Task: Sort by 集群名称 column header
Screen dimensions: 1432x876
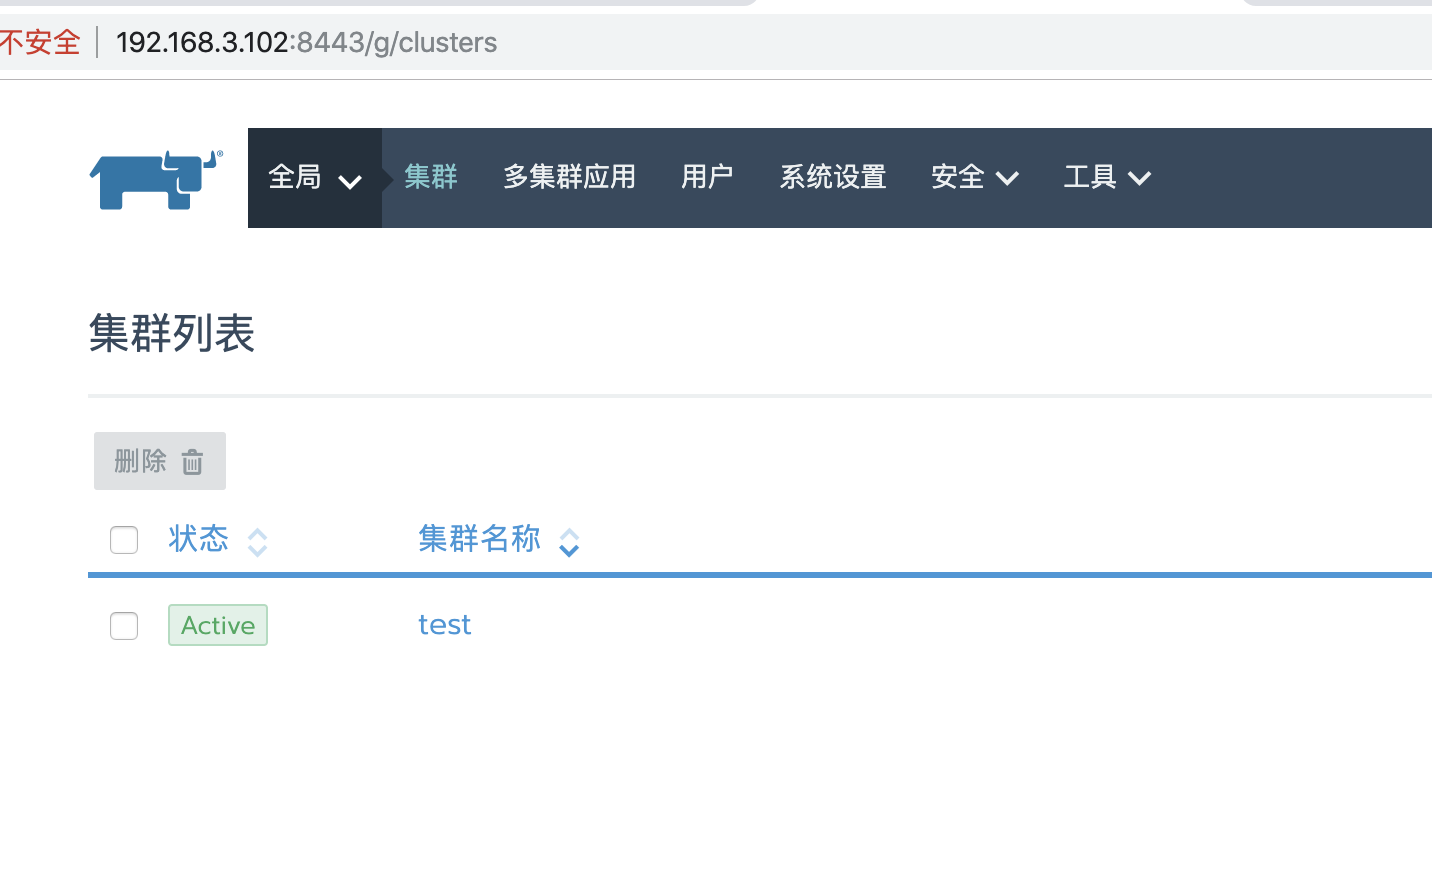Action: pos(479,539)
